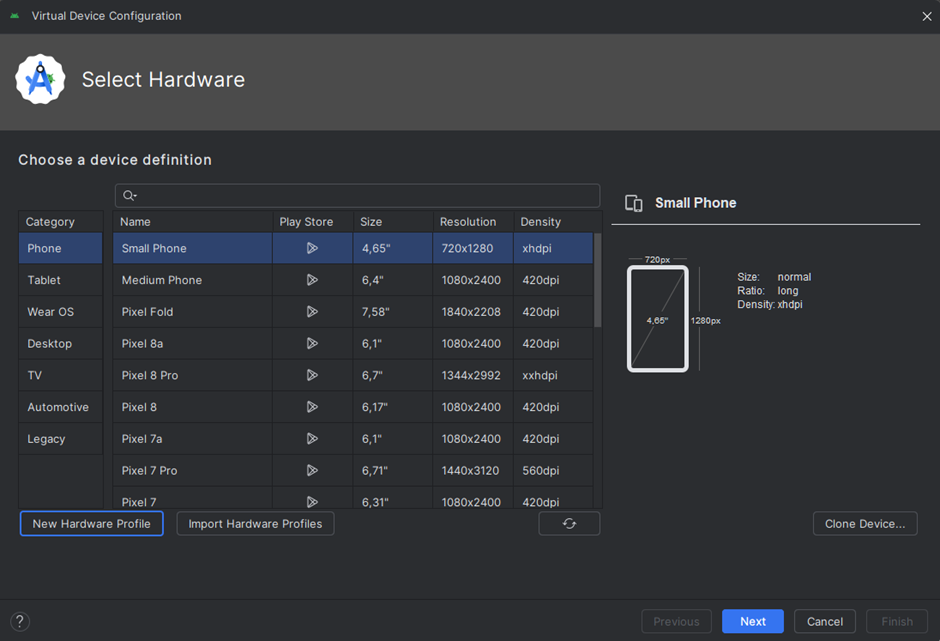Click the 6,71" size cell
Image resolution: width=940 pixels, height=641 pixels.
[x=393, y=471]
